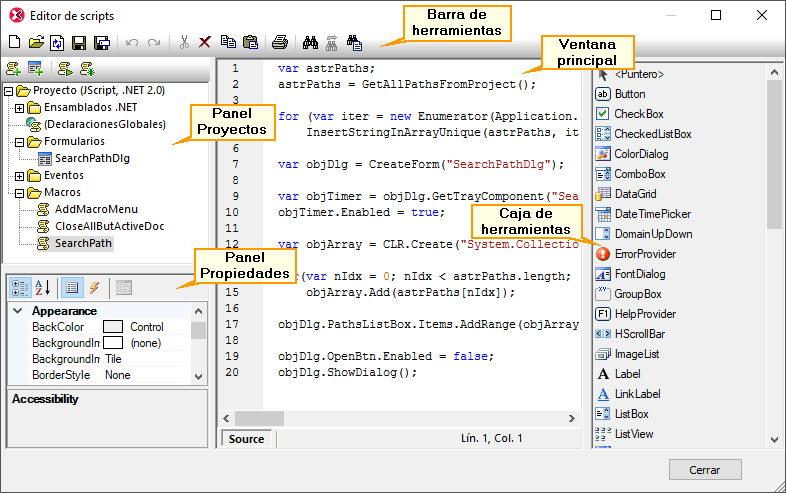Click the Paste clipboard icon in the toolbar

[250, 43]
